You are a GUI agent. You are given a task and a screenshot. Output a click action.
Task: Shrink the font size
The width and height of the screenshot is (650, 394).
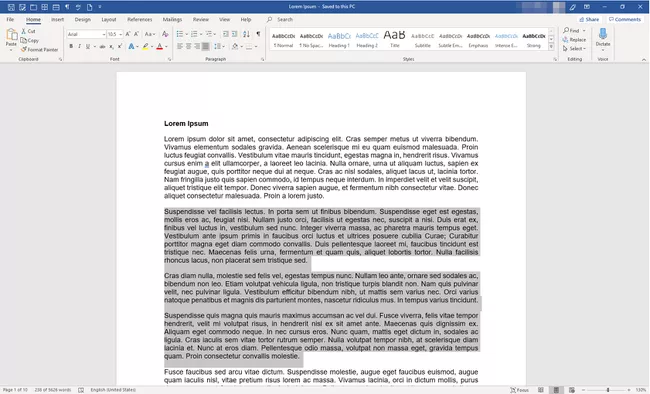point(136,34)
